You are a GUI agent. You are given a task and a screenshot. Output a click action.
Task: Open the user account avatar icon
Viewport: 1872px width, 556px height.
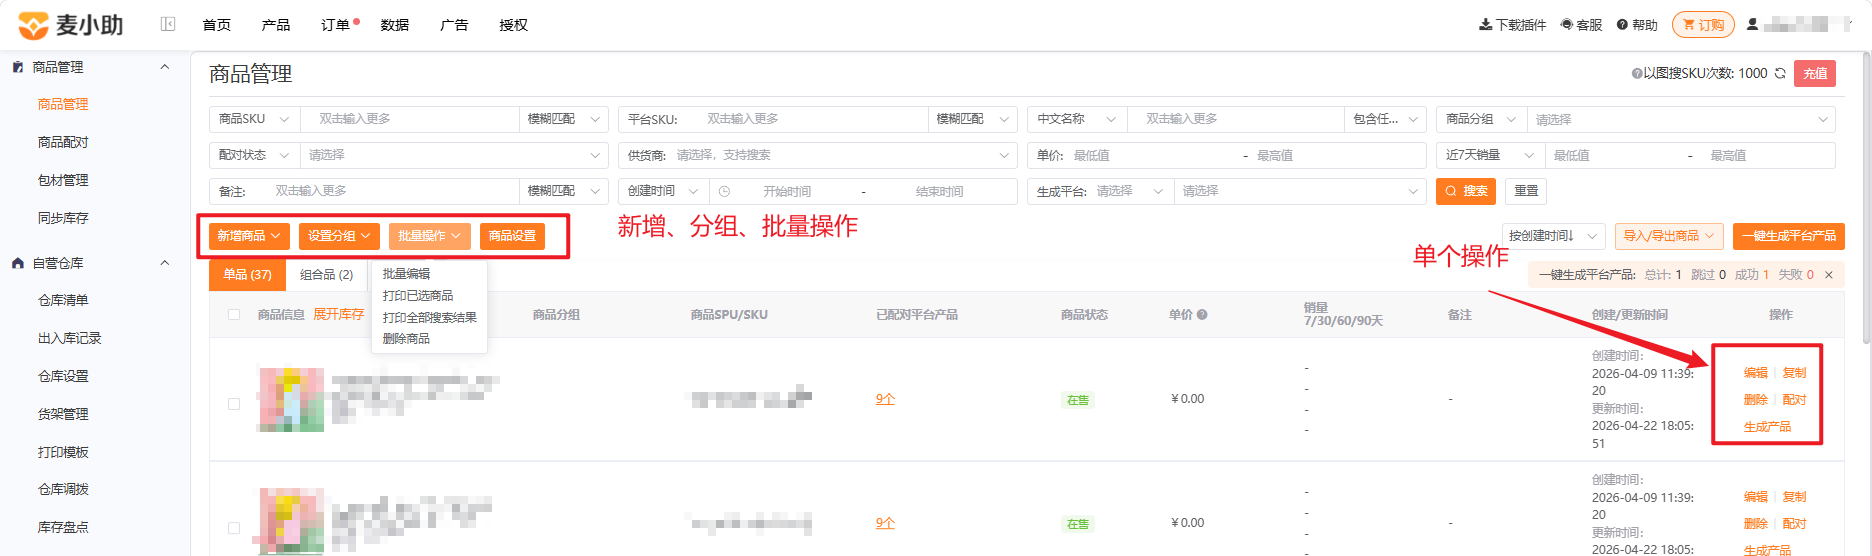(x=1752, y=24)
